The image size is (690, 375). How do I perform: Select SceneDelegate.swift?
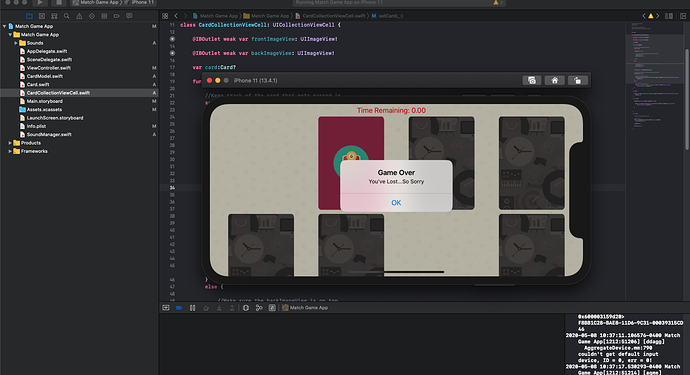tap(49, 60)
